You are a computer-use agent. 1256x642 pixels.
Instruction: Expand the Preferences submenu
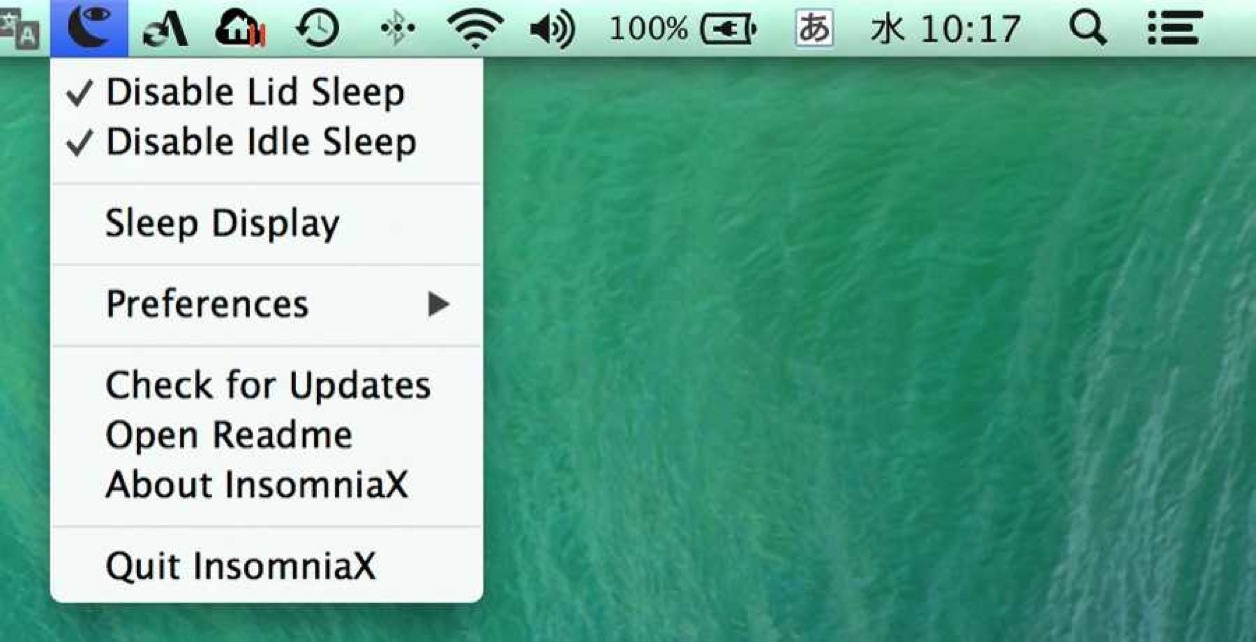[266, 304]
